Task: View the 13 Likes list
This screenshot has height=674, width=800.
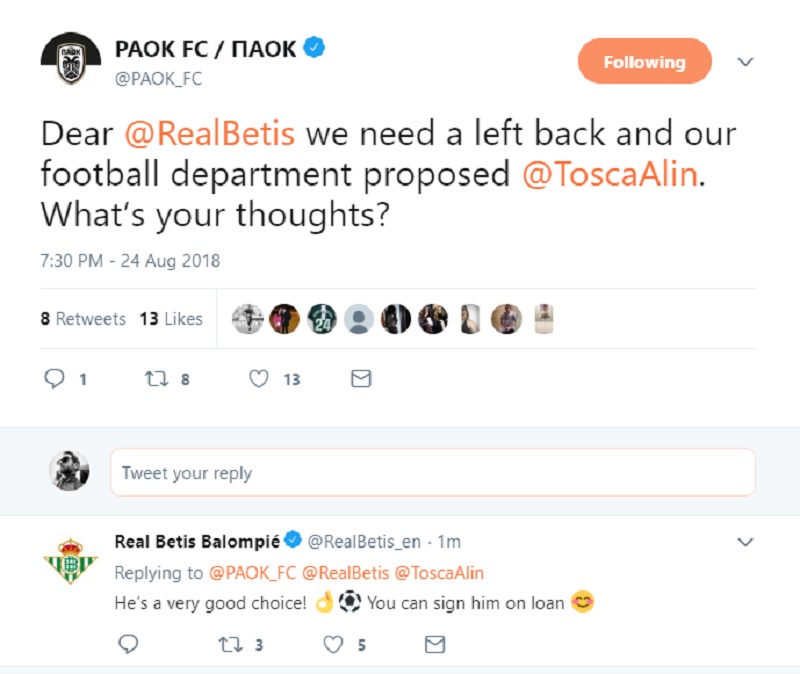Action: [x=171, y=319]
